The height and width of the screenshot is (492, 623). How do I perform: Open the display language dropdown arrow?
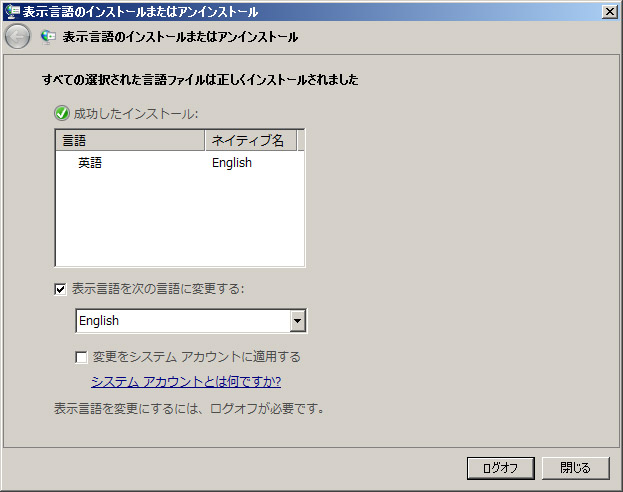296,321
